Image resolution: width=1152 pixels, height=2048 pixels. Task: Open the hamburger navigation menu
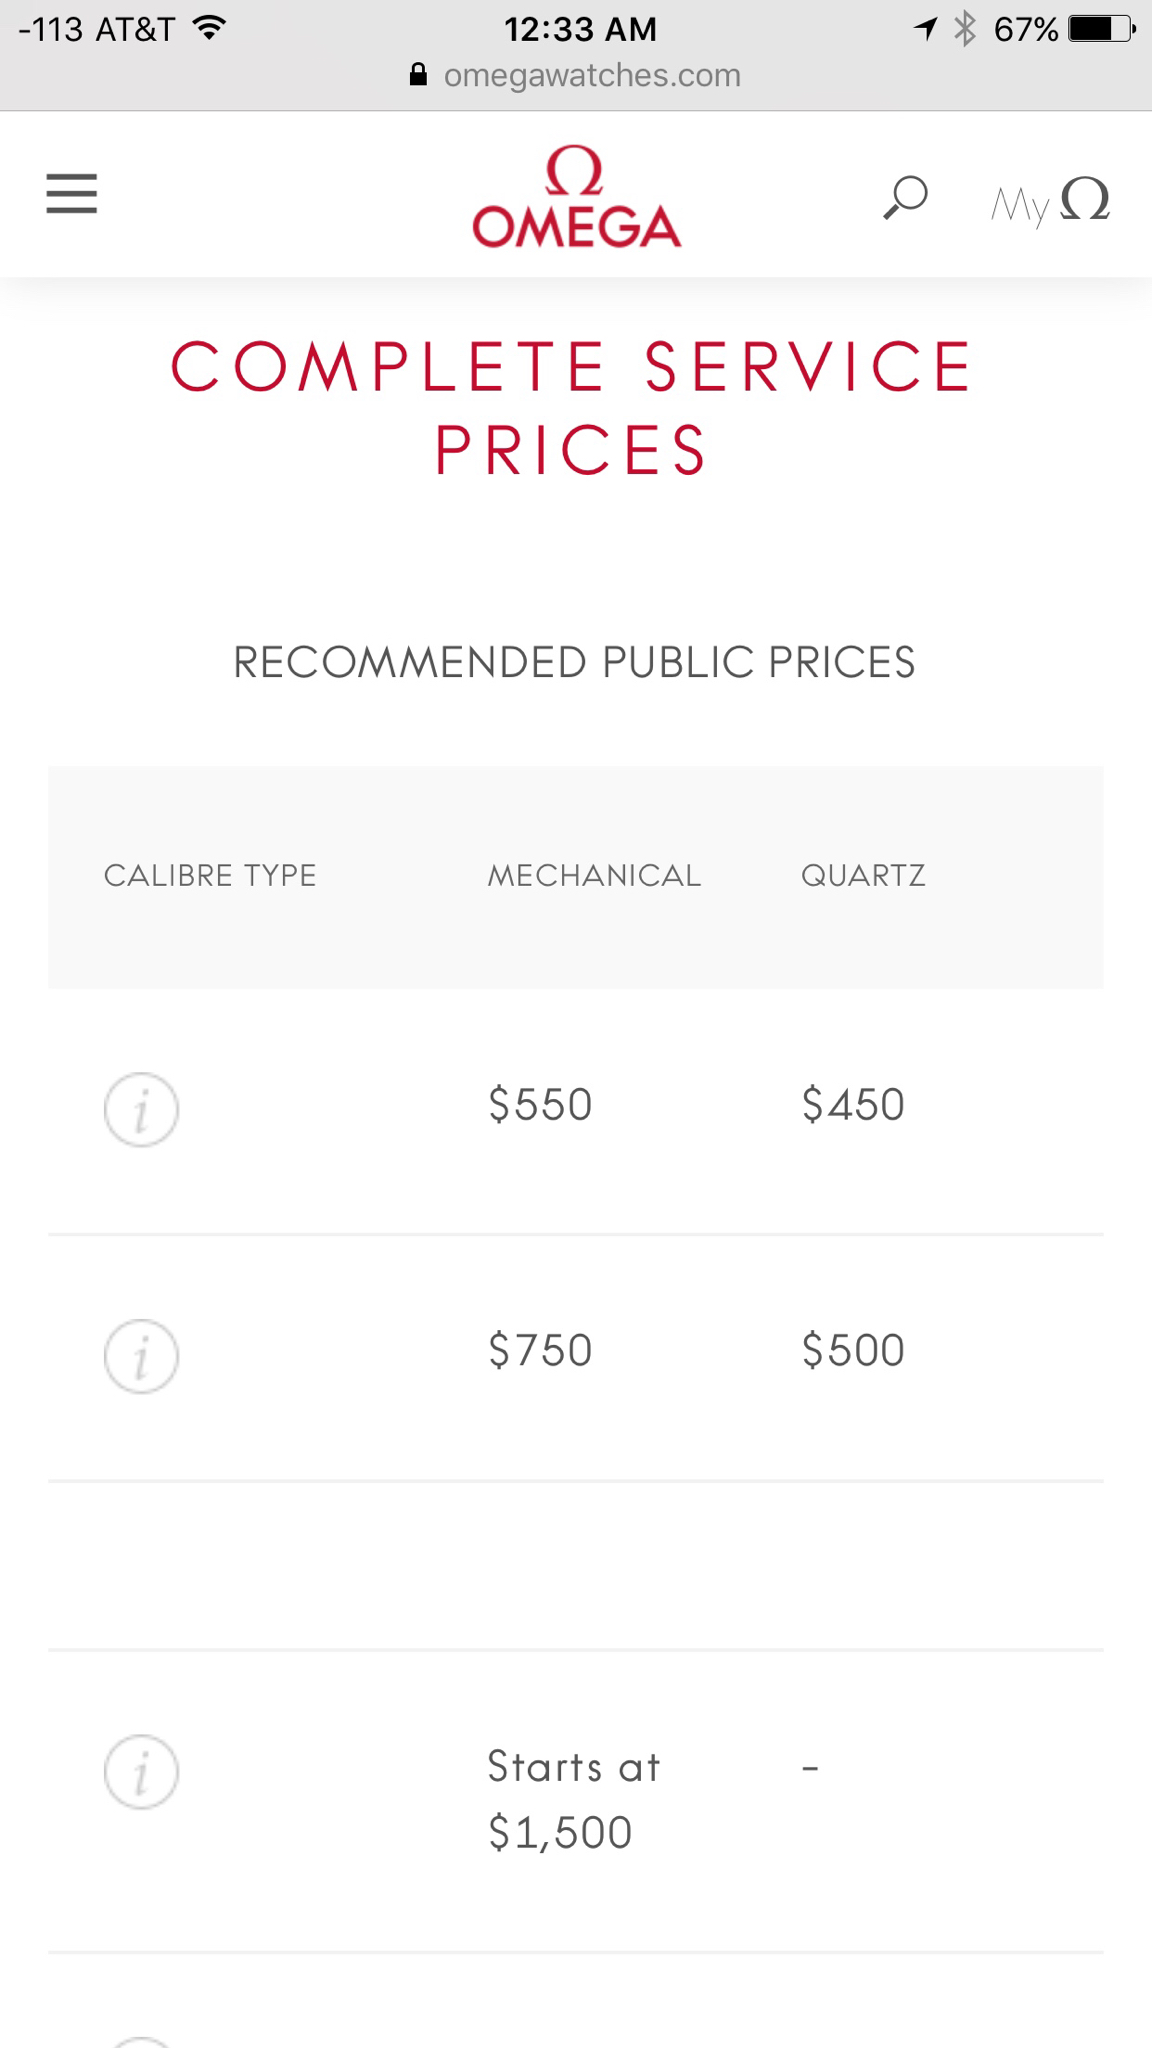click(x=72, y=194)
